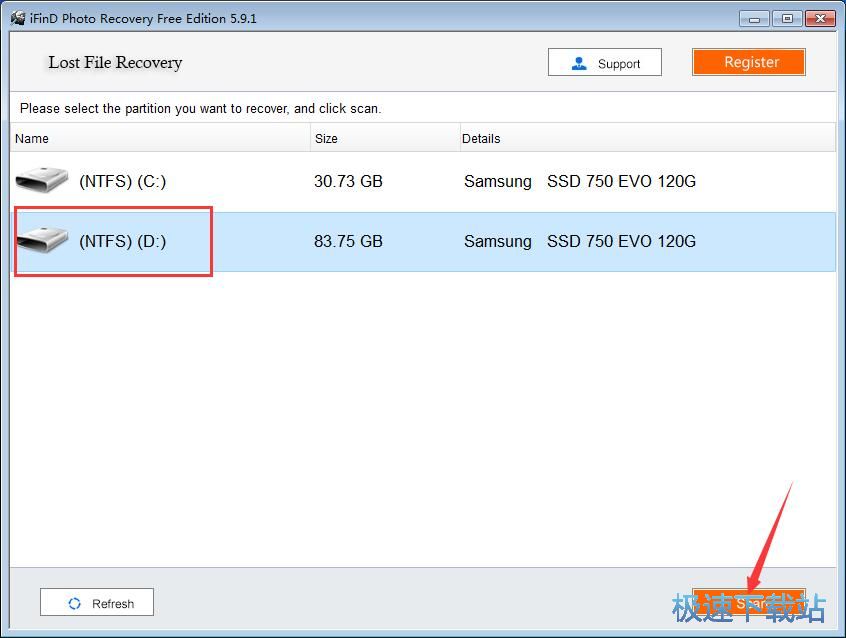Click the Details column header
The width and height of the screenshot is (846, 638).
646,138
